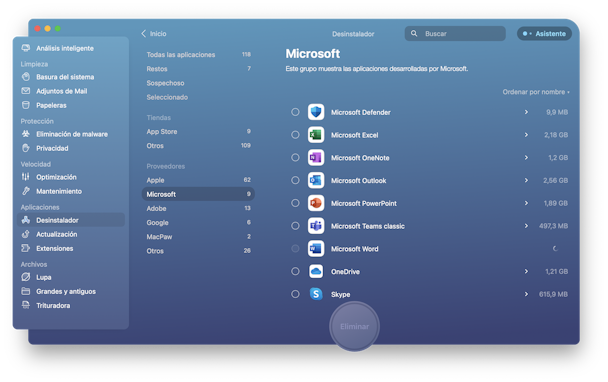Select the MacPaw vendor group
The image size is (608, 382).
[x=198, y=237]
